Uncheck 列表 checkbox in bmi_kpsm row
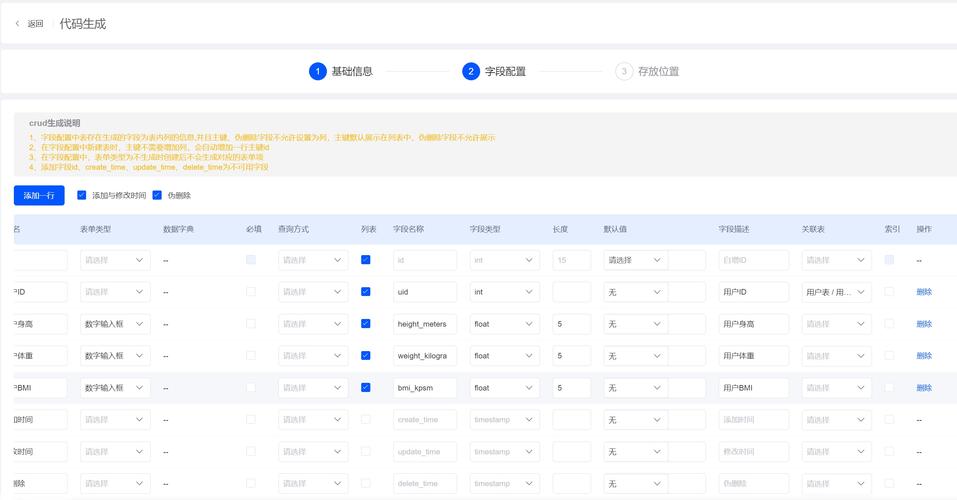957x500 pixels. pyautogui.click(x=366, y=388)
